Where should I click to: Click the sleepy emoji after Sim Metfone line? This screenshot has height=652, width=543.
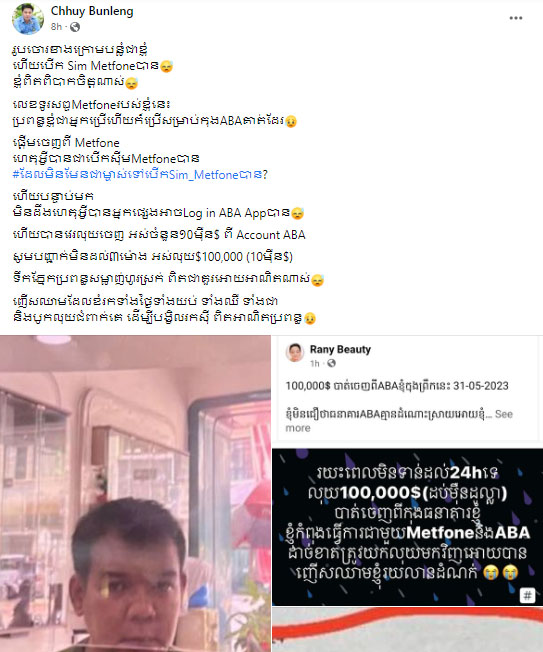[x=167, y=66]
